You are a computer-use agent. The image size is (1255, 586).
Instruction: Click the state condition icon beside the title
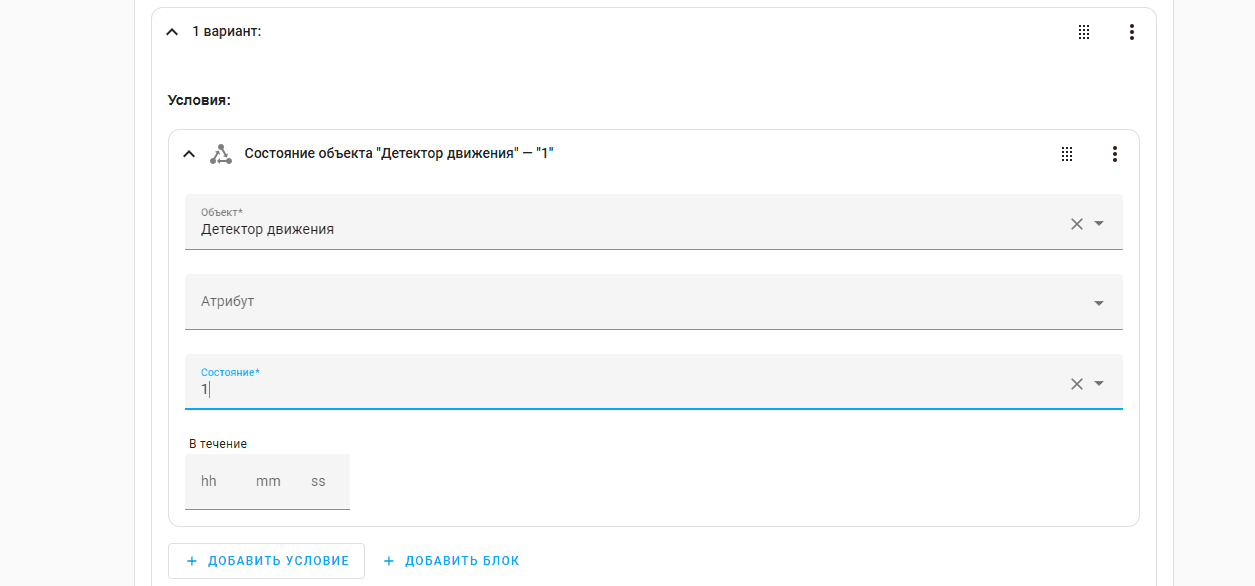pyautogui.click(x=220, y=154)
